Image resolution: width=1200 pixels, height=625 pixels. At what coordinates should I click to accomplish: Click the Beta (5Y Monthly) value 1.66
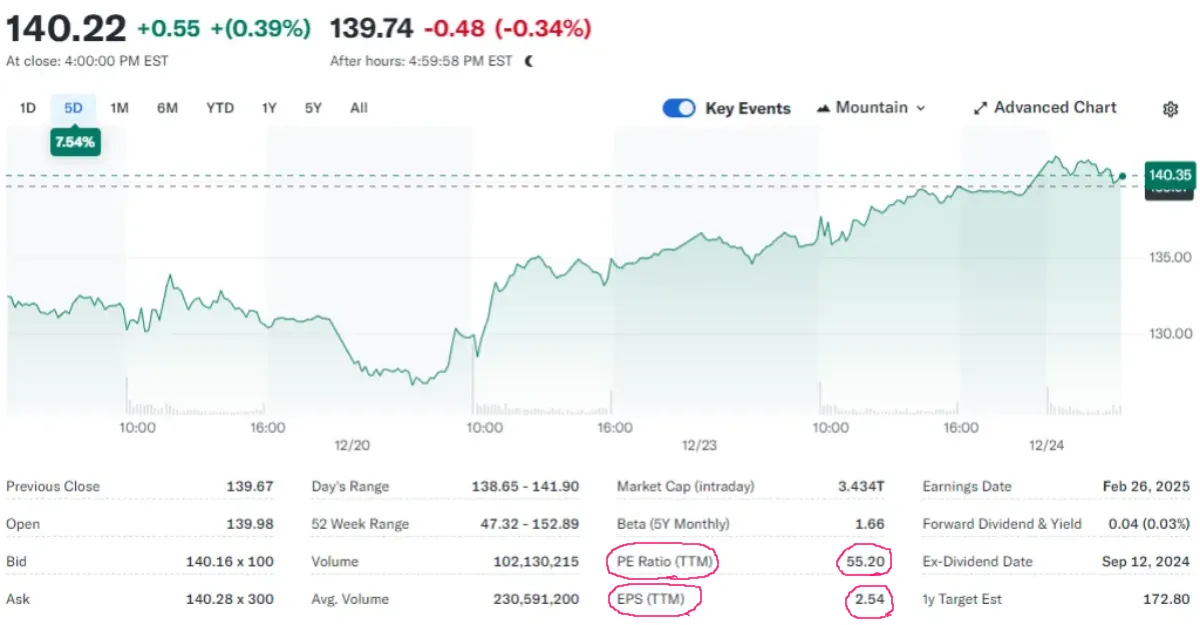click(870, 524)
